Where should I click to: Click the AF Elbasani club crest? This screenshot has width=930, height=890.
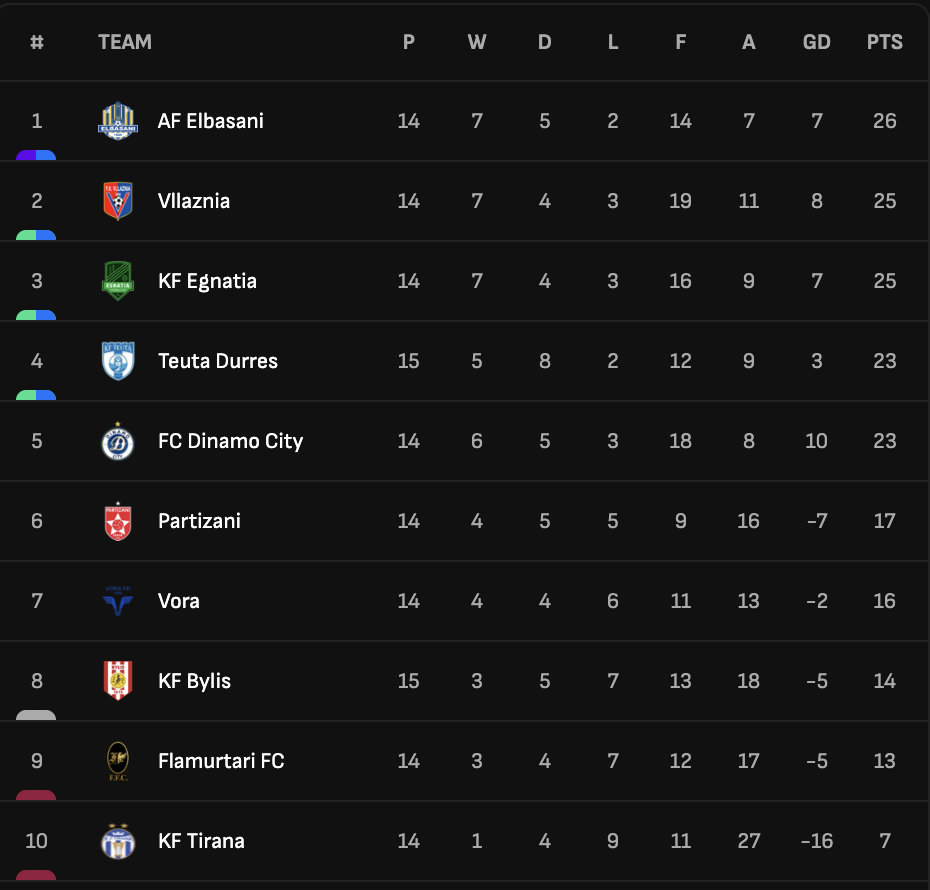[x=118, y=121]
